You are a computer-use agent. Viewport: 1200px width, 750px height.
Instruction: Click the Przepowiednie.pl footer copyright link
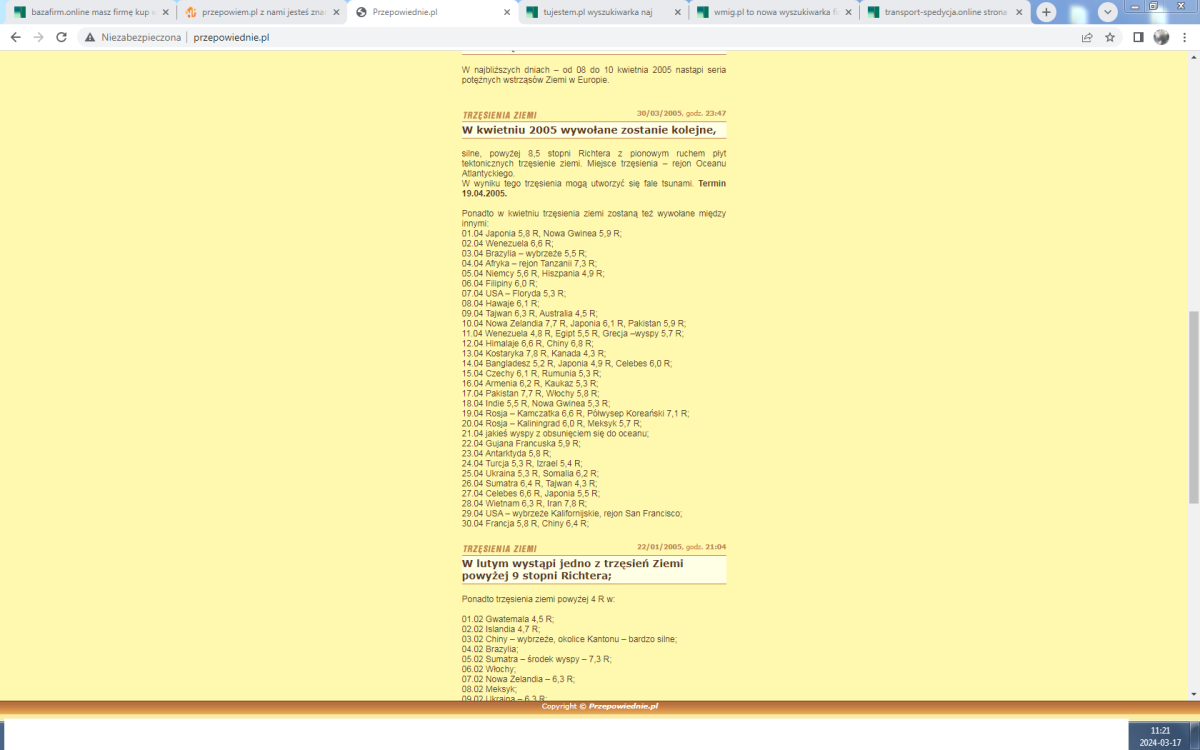(623, 706)
